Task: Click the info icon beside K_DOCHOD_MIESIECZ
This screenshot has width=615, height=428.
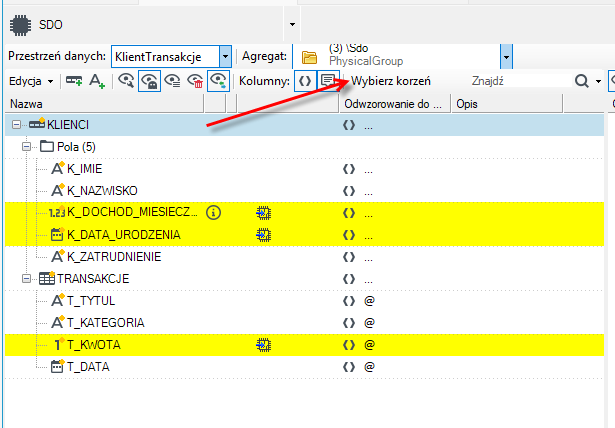Action: (213, 213)
